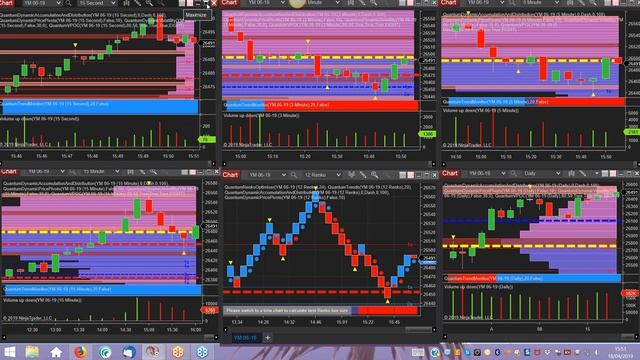Image resolution: width=640 pixels, height=360 pixels.
Task: Click 'Please switch to a time chart' message
Action: (287, 310)
